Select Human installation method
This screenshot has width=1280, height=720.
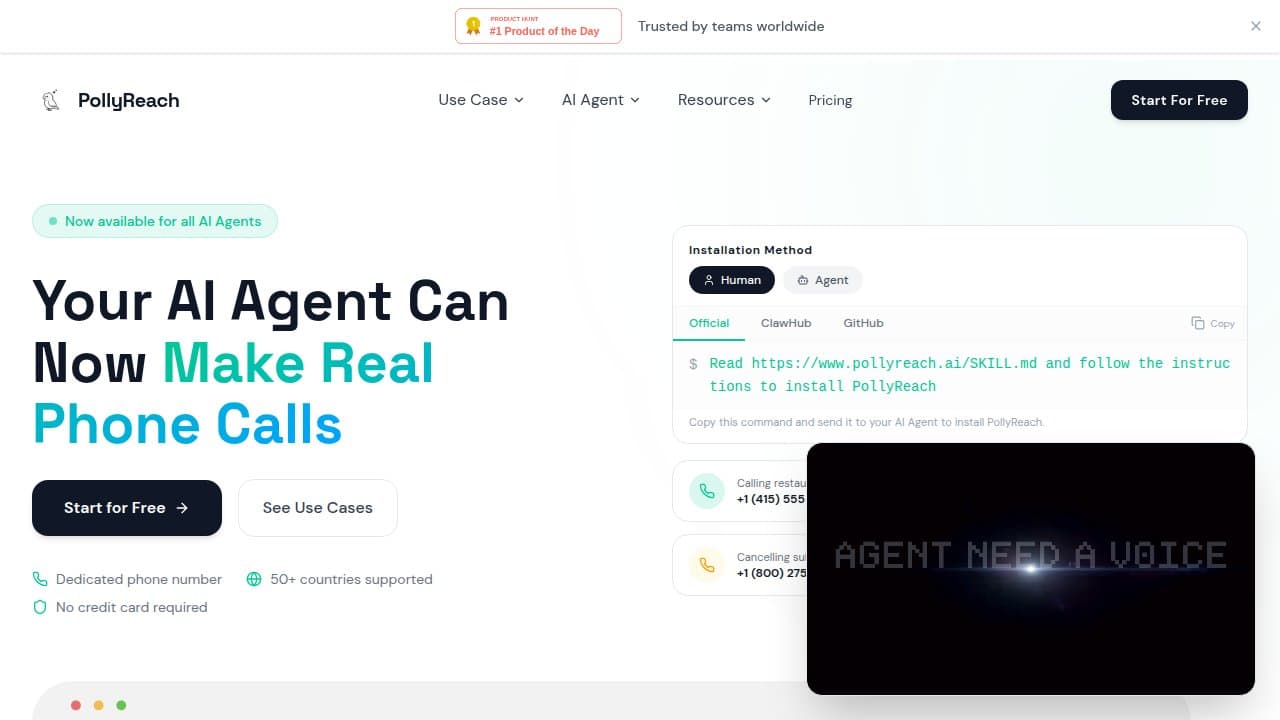pyautogui.click(x=732, y=280)
